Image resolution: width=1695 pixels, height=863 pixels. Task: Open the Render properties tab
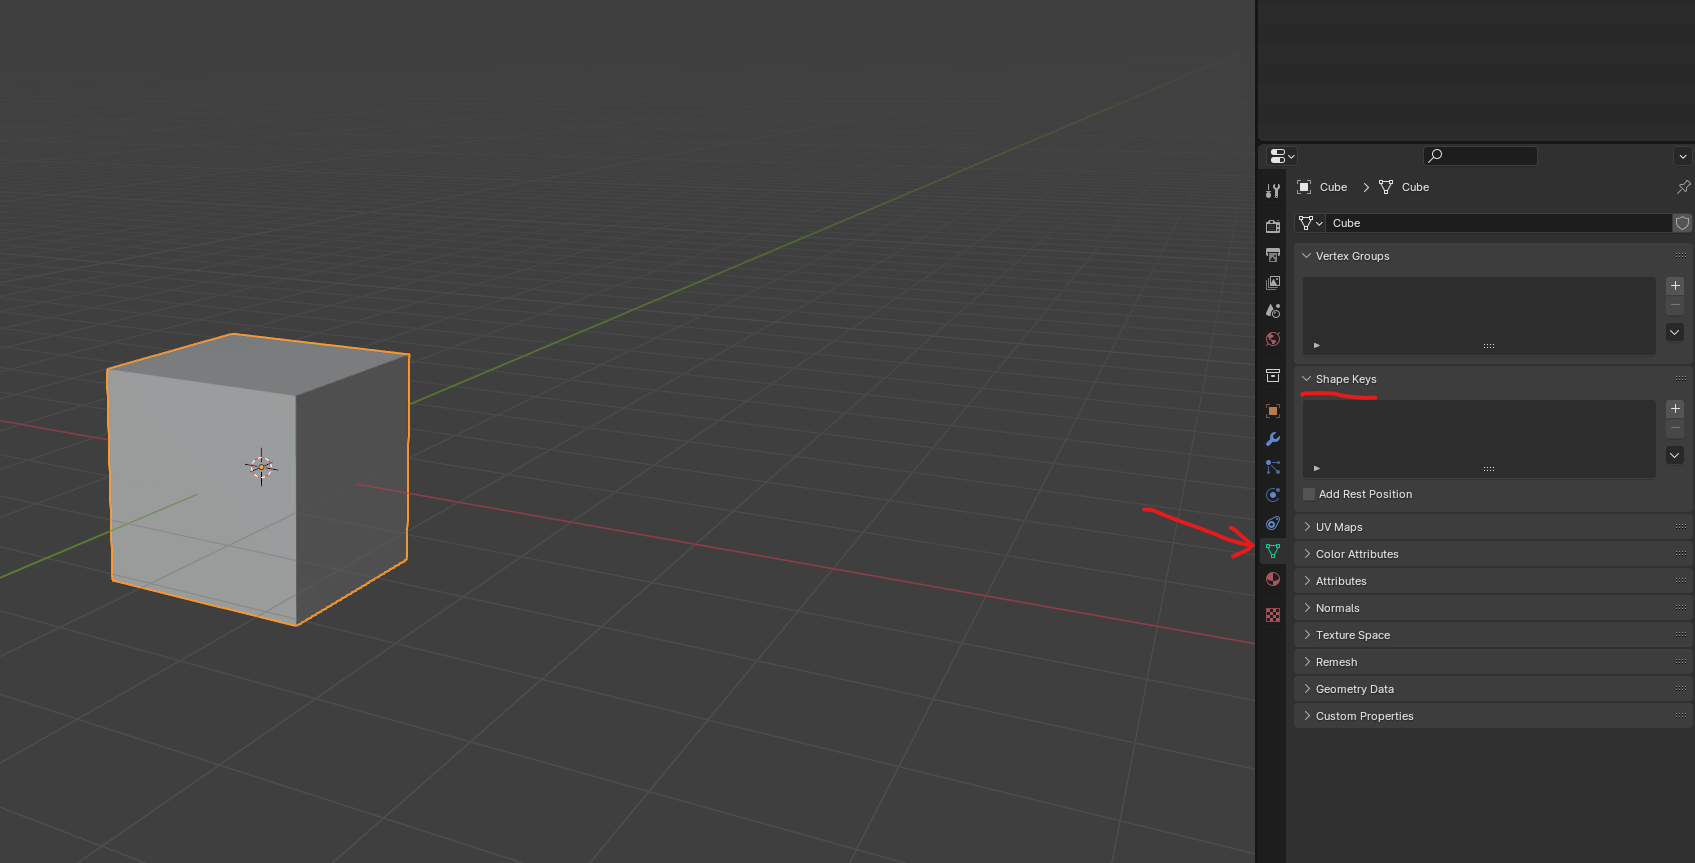[x=1273, y=227]
